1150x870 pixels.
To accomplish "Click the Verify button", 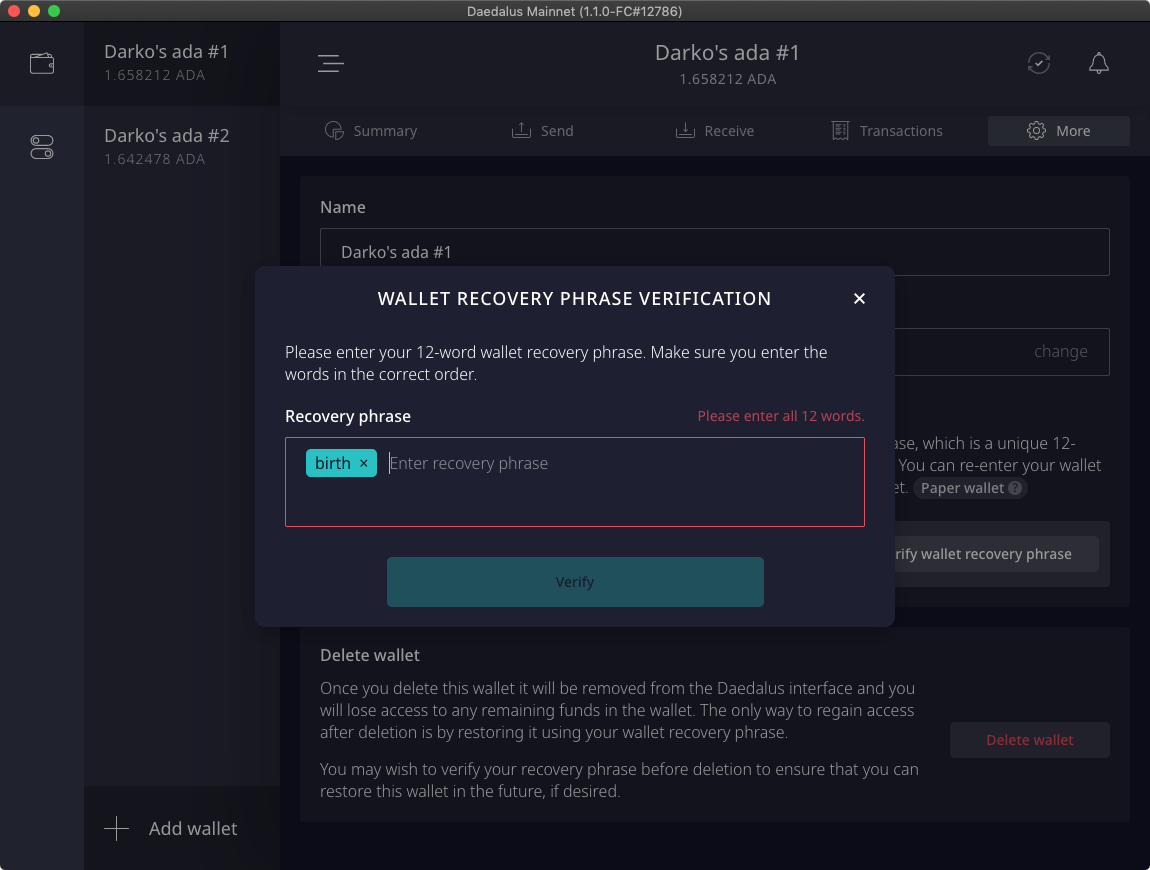I will pyautogui.click(x=575, y=582).
